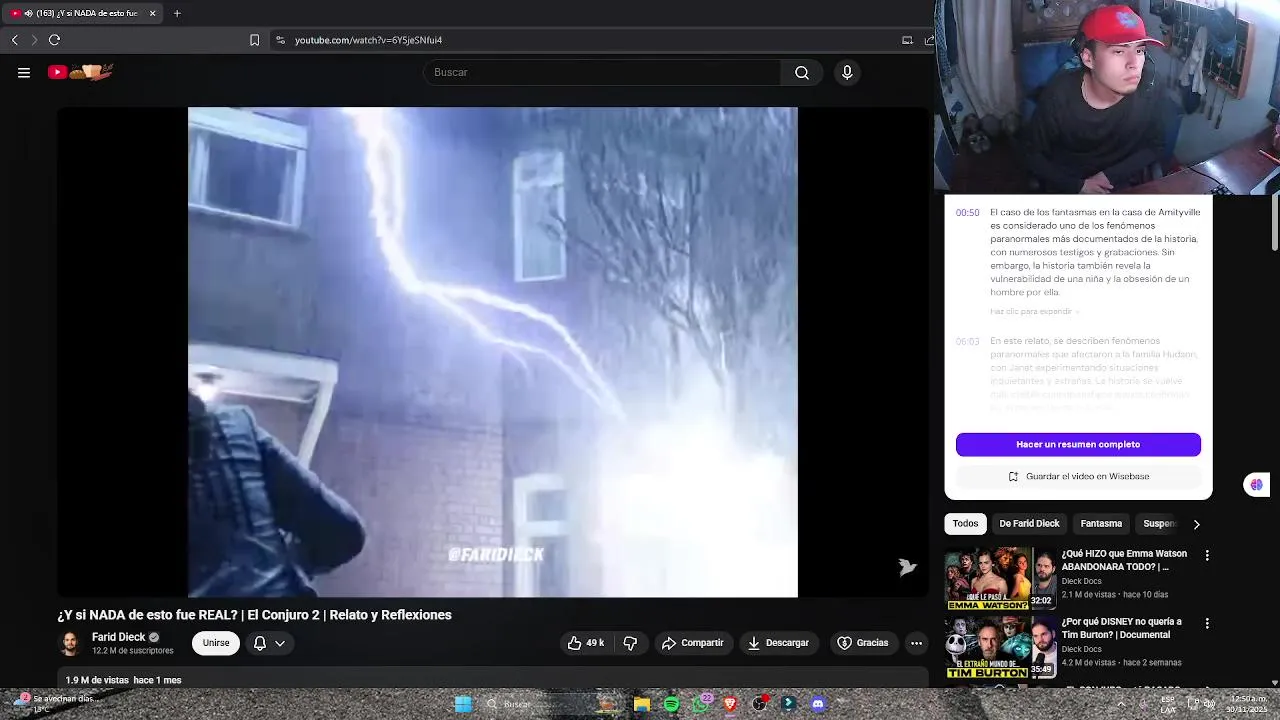
Task: Click the search magnifier button
Action: [802, 72]
